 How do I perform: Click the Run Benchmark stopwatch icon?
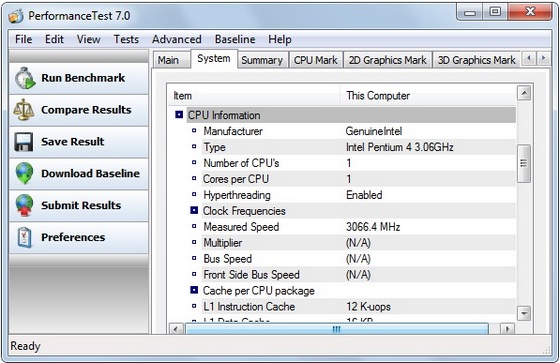point(25,78)
